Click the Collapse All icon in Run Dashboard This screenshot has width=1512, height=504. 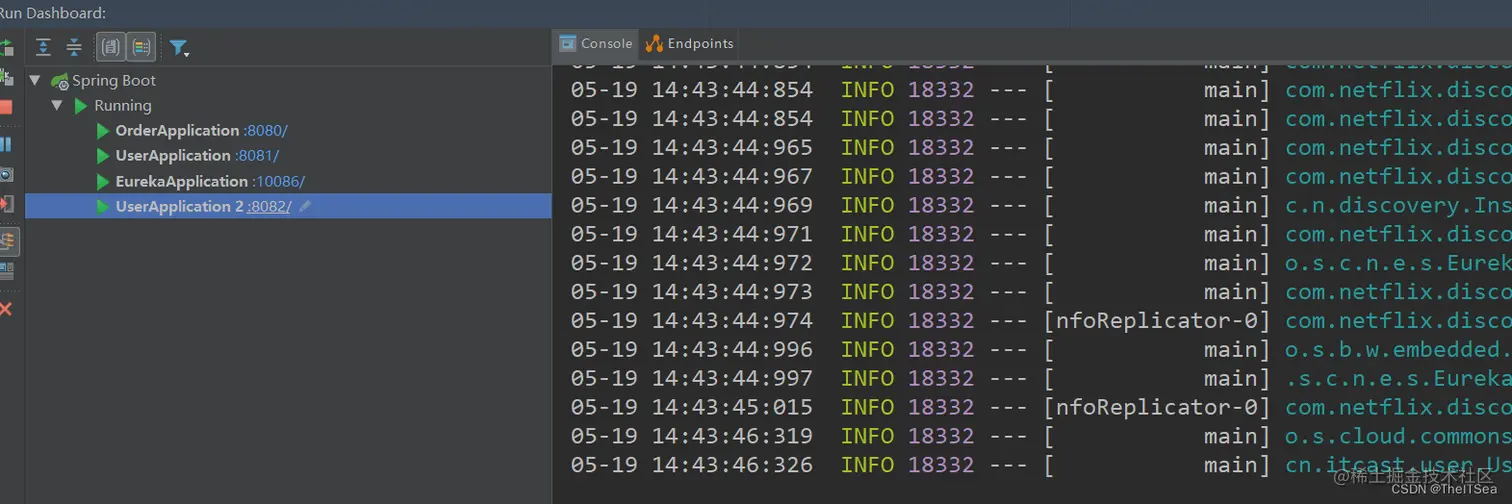point(74,47)
